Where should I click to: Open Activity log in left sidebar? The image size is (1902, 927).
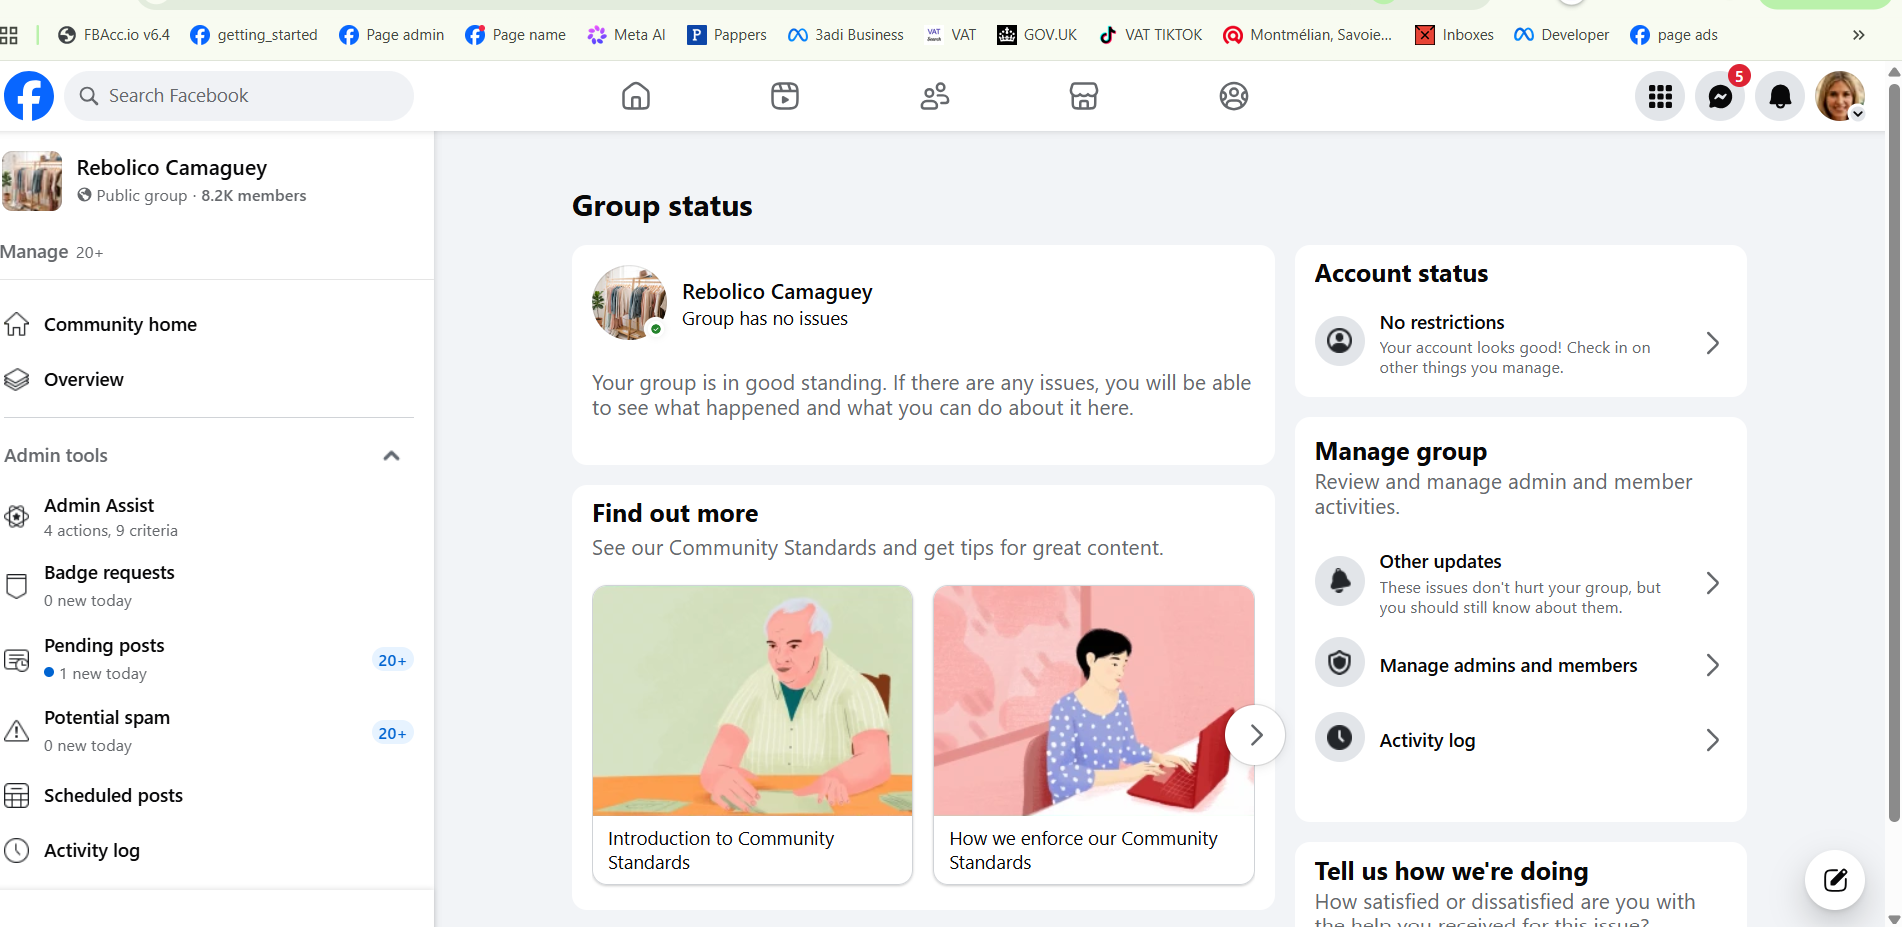pyautogui.click(x=207, y=851)
